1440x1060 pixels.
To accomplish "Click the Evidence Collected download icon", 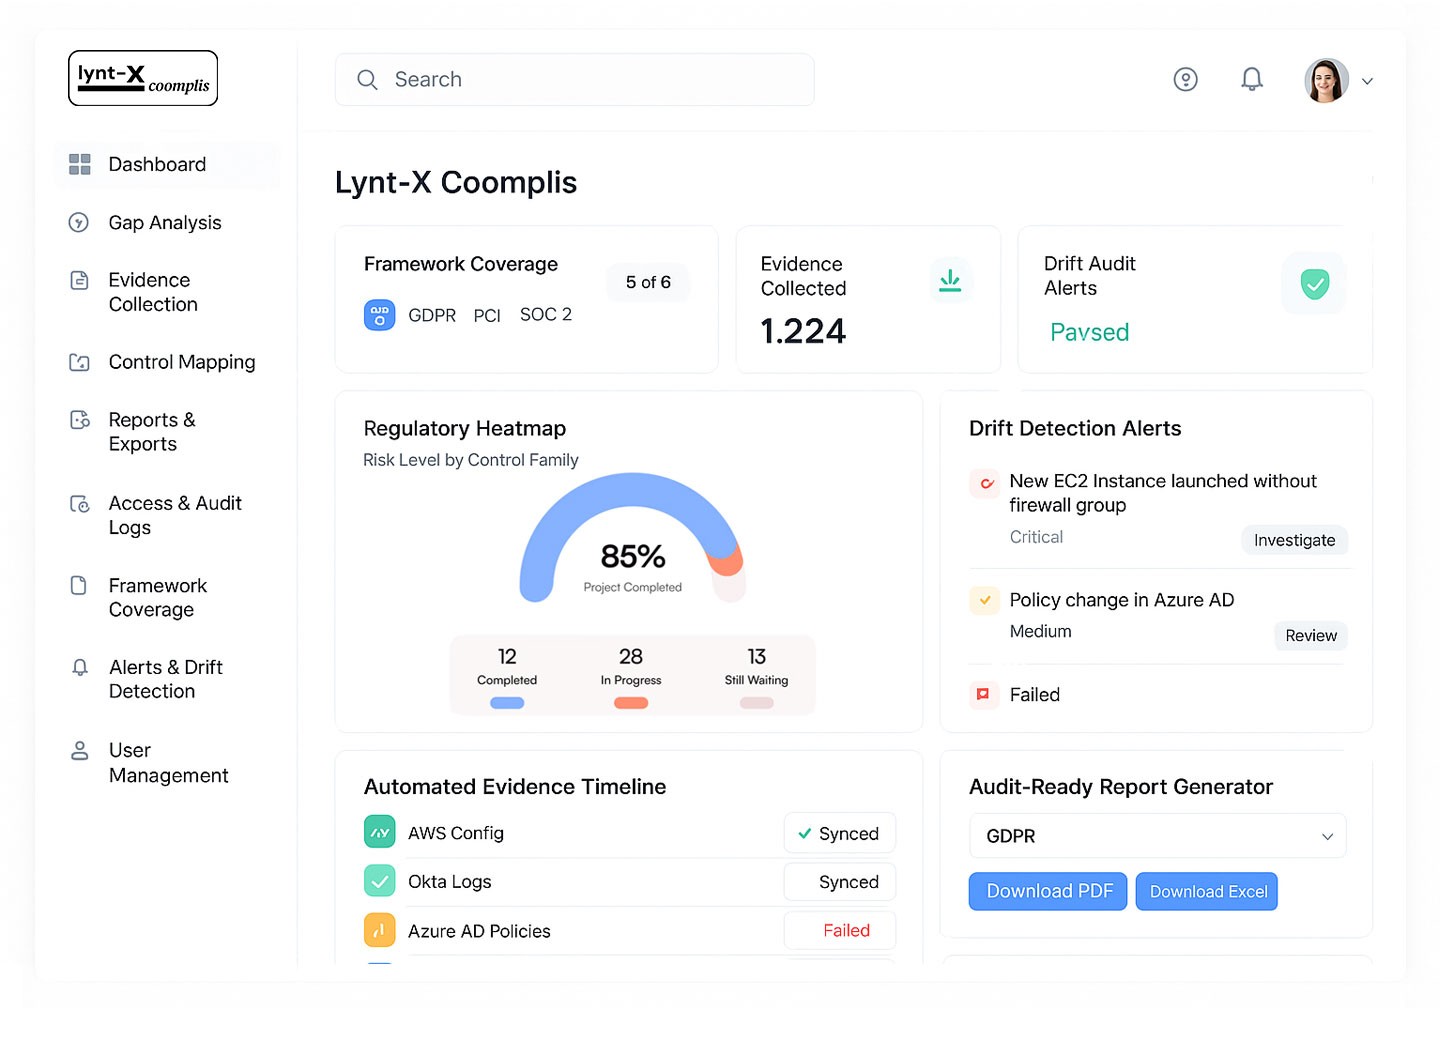I will [x=950, y=280].
